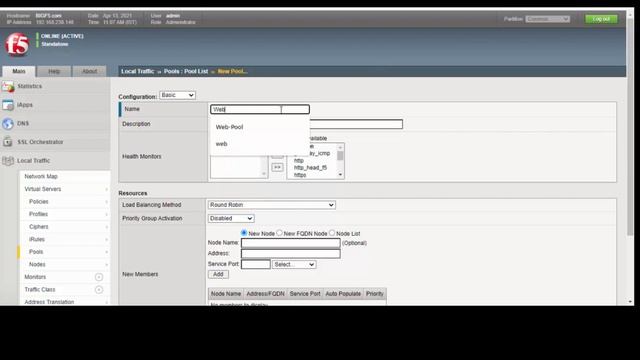Expand the Virtual Servers submenu arrow

pyautogui.click(x=107, y=189)
